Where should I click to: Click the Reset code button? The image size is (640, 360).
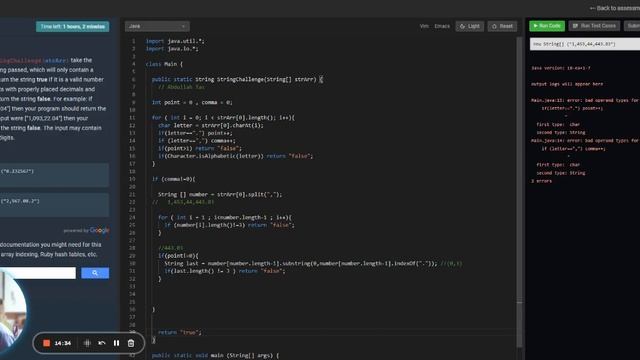pyautogui.click(x=502, y=26)
